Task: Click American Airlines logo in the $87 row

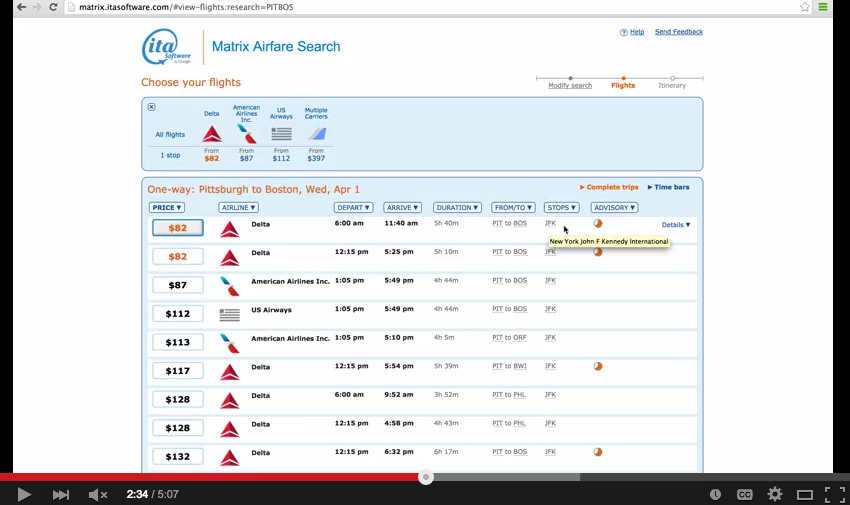Action: [x=229, y=286]
